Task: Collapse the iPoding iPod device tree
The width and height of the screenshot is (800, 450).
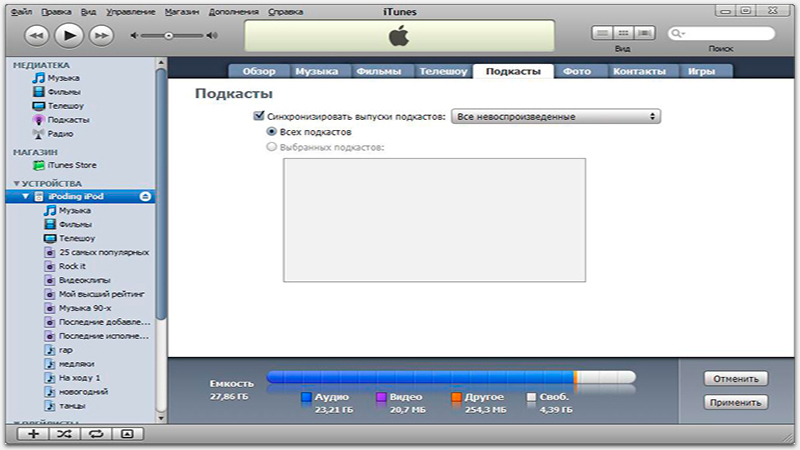Action: pyautogui.click(x=26, y=196)
